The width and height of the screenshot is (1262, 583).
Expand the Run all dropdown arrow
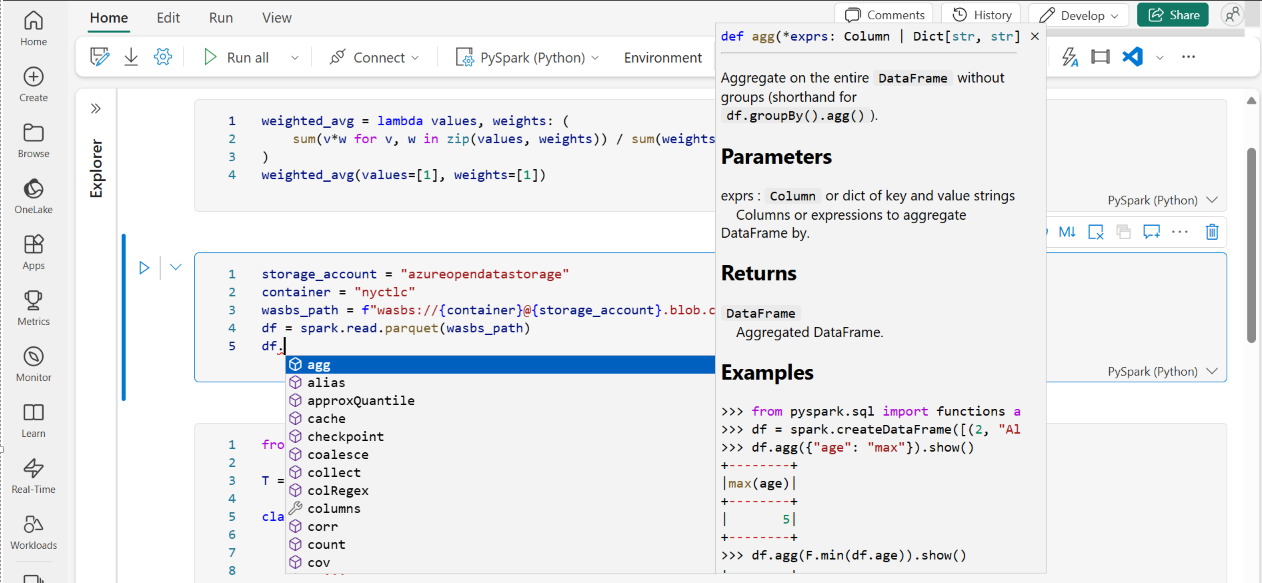pyautogui.click(x=295, y=58)
